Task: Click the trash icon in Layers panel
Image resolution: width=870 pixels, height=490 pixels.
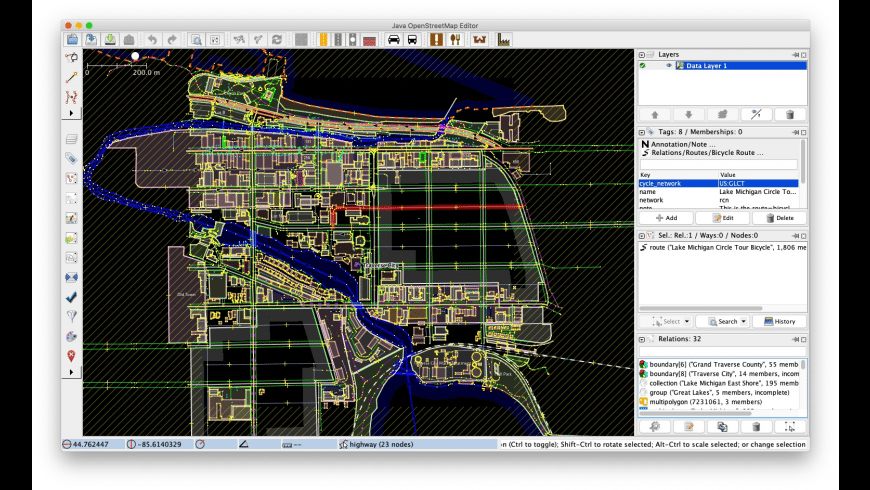Action: click(x=790, y=115)
